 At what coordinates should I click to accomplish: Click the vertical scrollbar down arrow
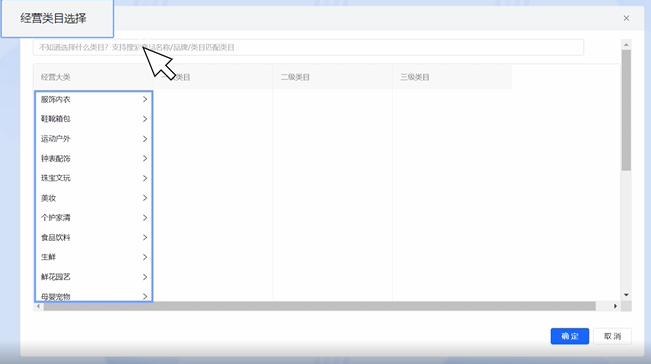tap(626, 295)
